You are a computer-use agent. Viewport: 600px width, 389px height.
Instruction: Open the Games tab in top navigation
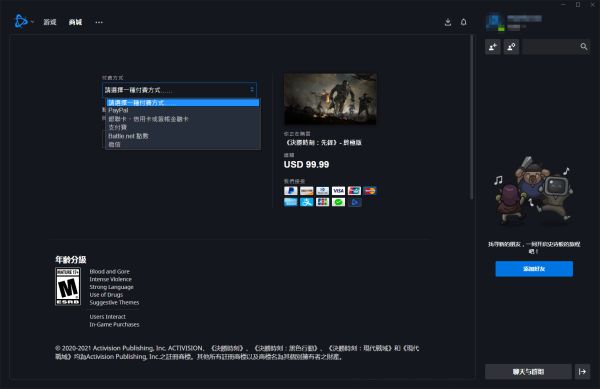point(50,22)
